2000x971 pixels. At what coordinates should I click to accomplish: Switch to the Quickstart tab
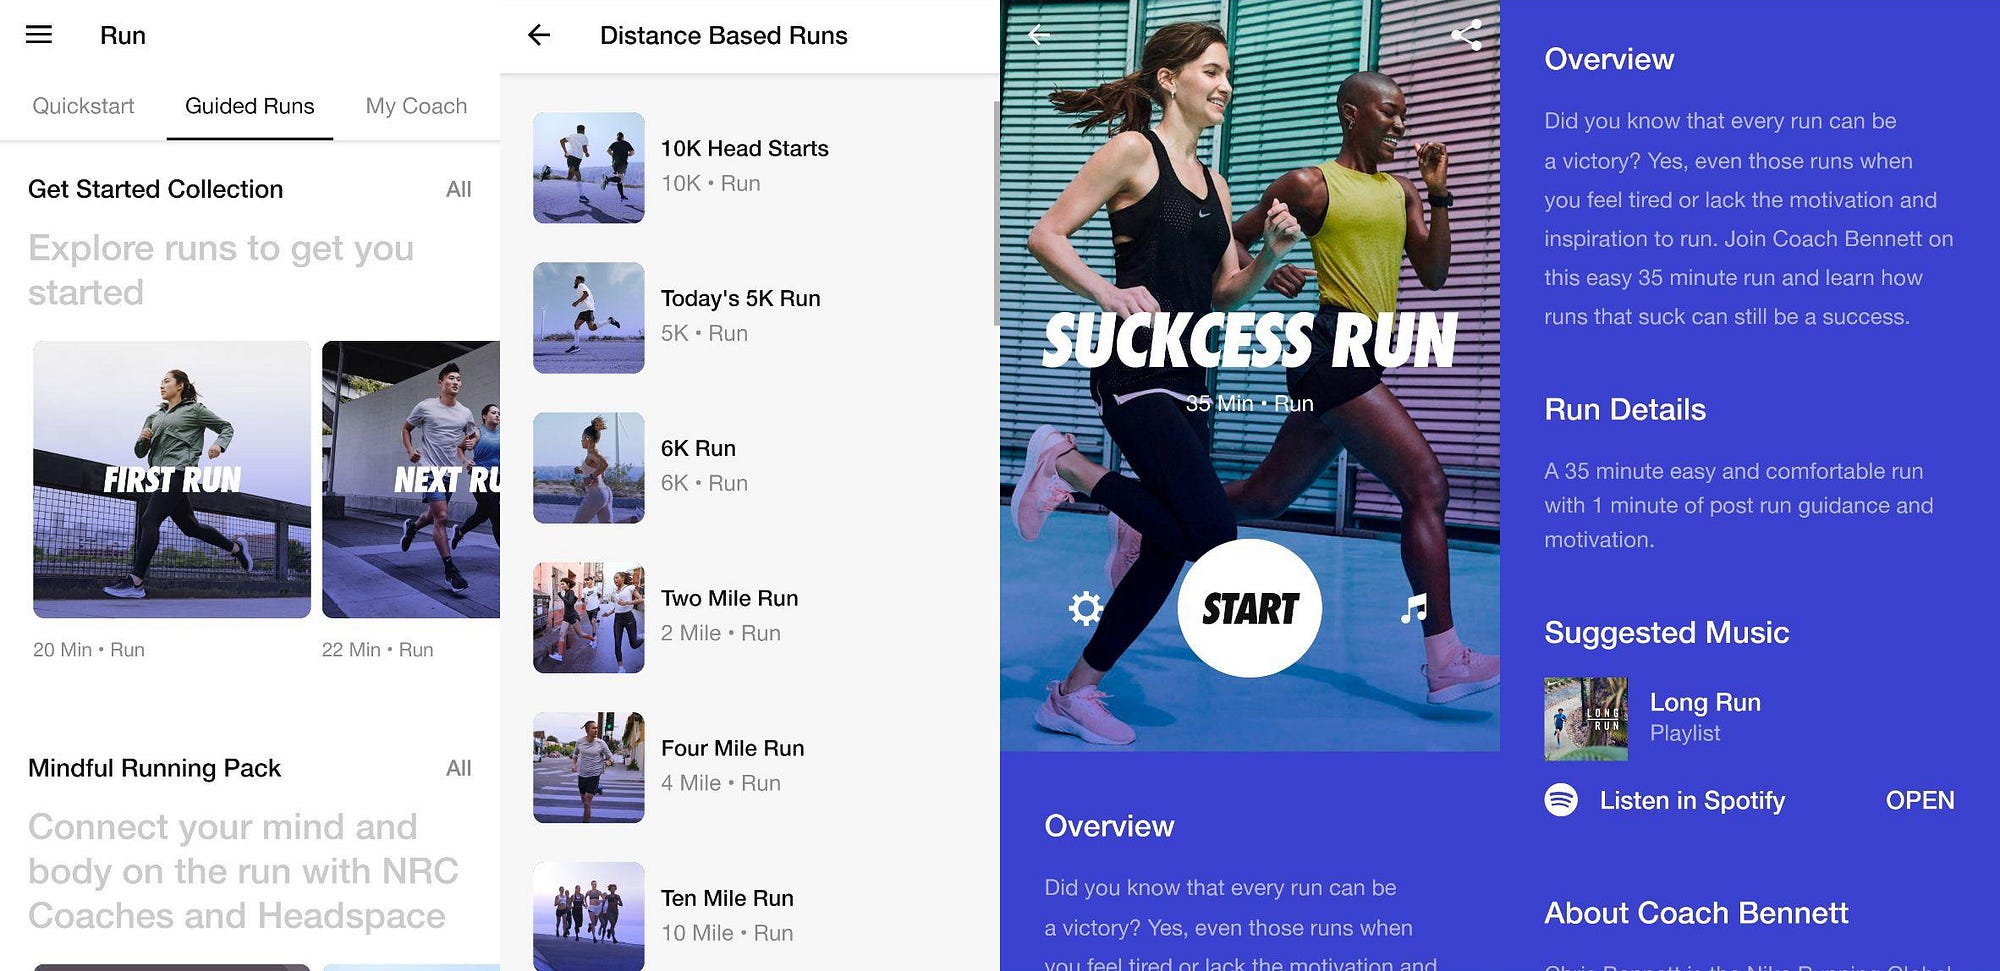83,106
